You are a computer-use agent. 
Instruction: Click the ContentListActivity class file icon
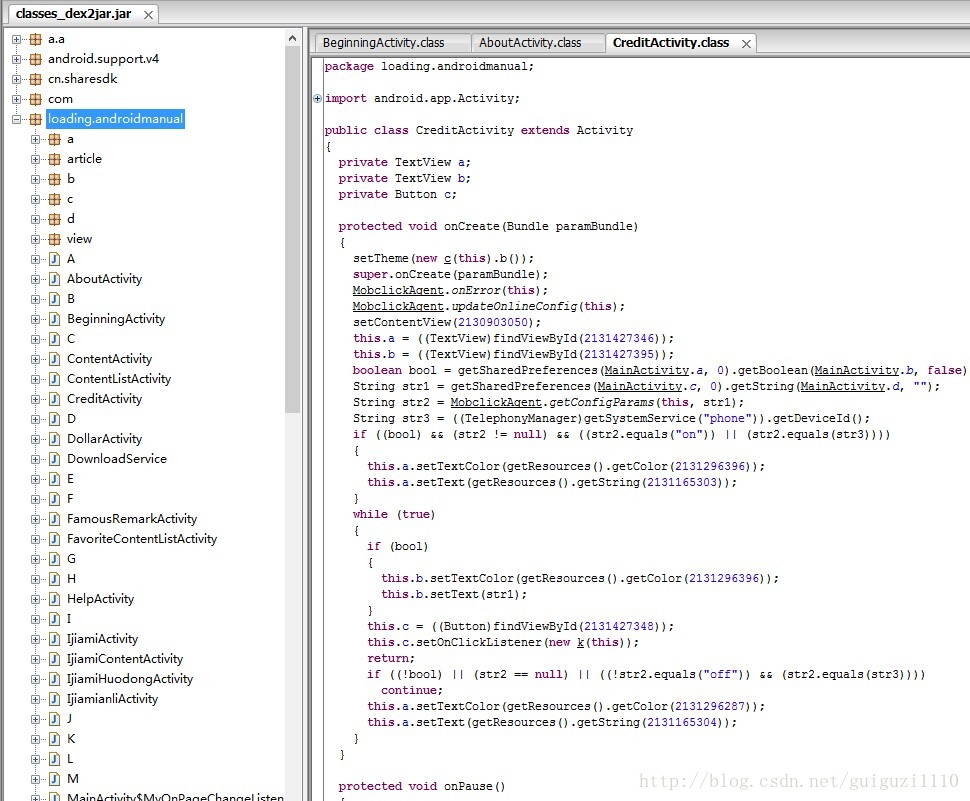coord(54,379)
